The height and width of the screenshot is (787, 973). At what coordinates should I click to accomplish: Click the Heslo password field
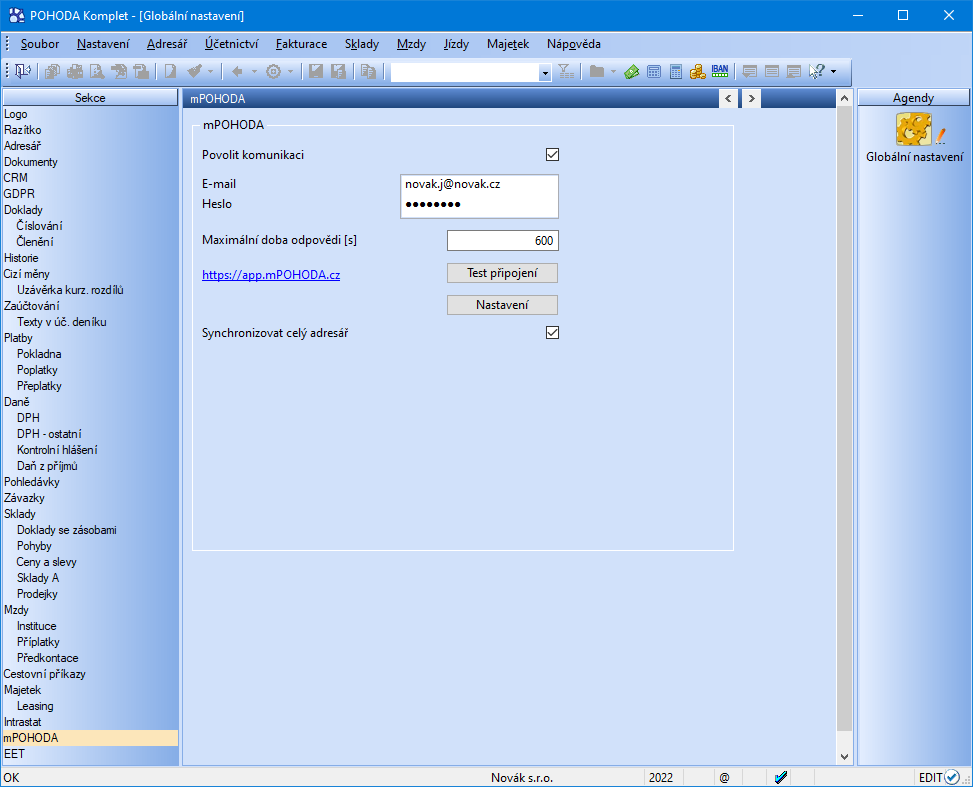pyautogui.click(x=479, y=204)
